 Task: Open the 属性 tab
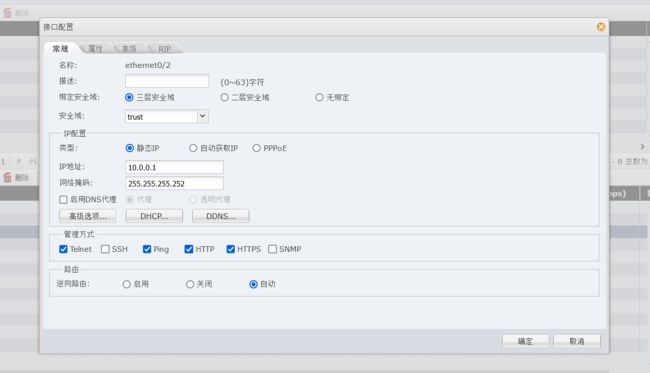coord(95,48)
